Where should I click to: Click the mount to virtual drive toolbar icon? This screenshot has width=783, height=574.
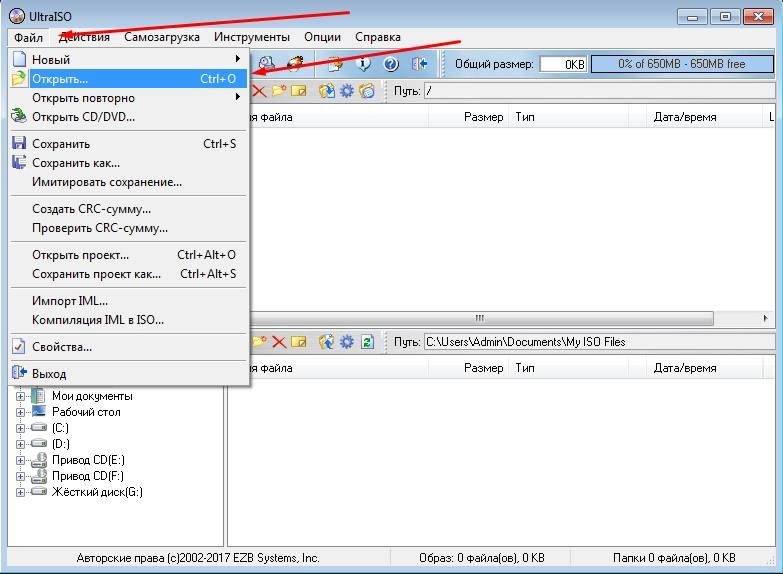tap(267, 64)
